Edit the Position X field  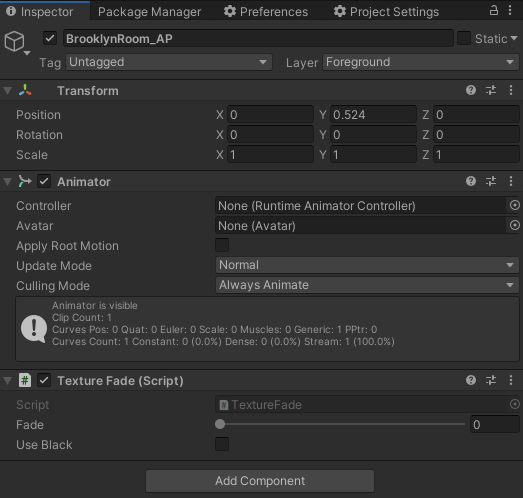(271, 114)
